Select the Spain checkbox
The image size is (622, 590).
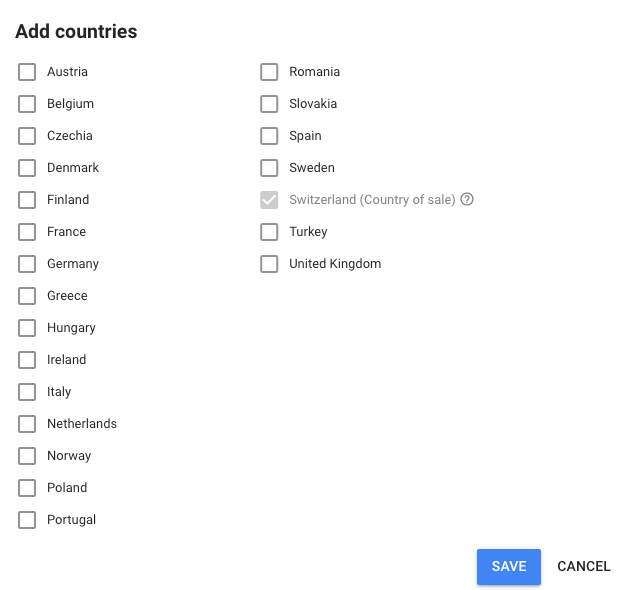(269, 136)
